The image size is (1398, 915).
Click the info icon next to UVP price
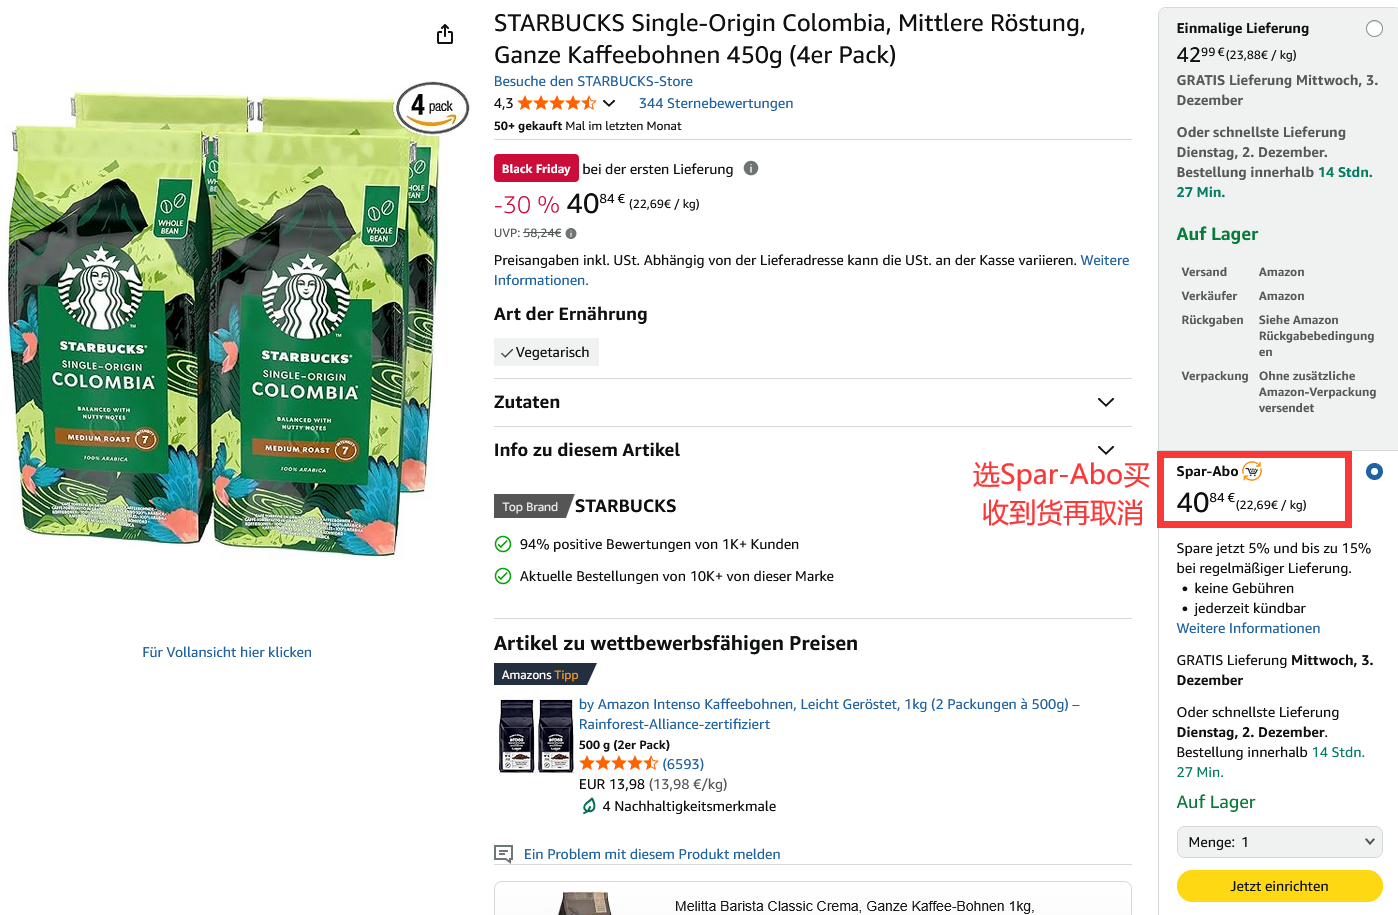[571, 233]
